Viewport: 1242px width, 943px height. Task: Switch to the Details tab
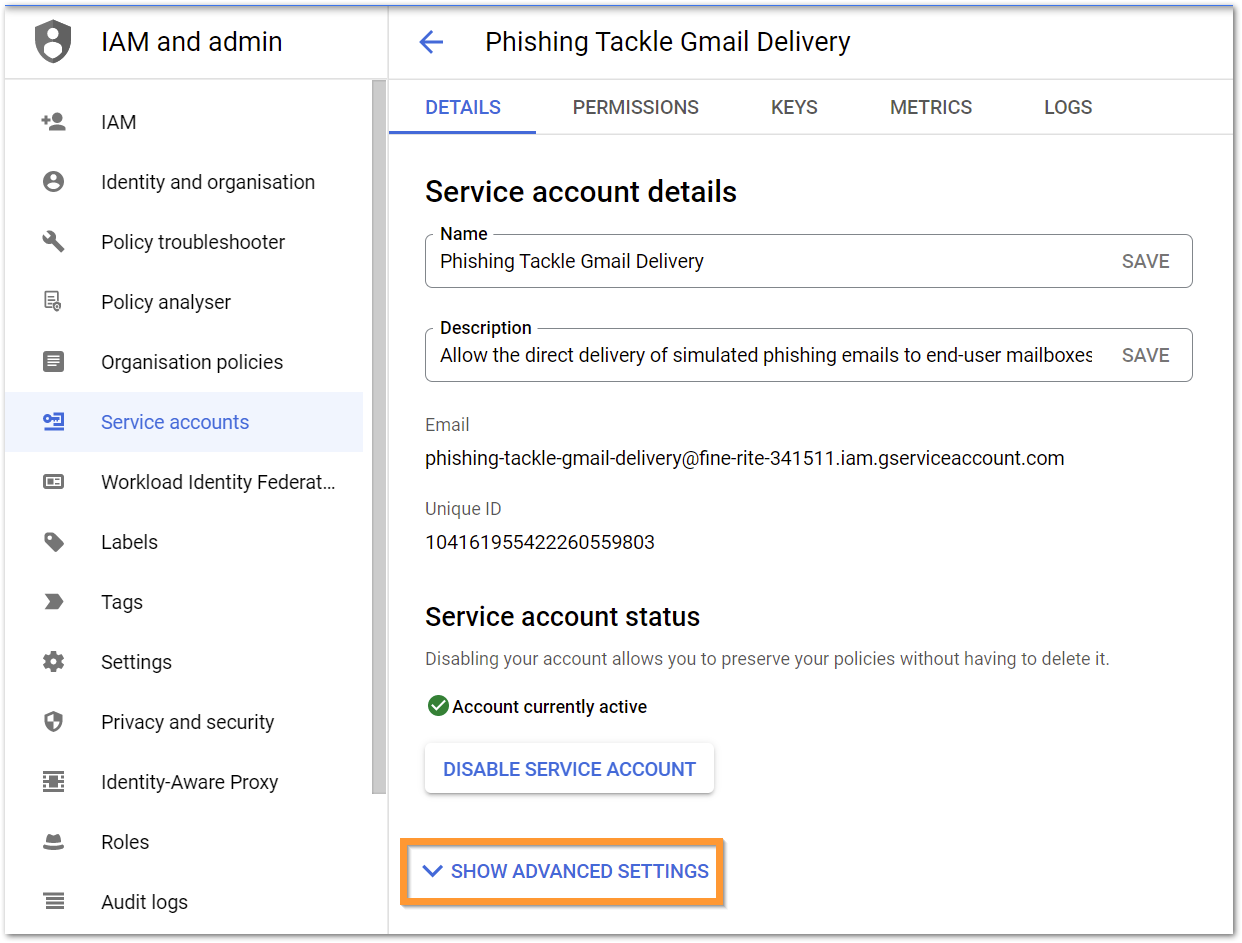[x=463, y=107]
